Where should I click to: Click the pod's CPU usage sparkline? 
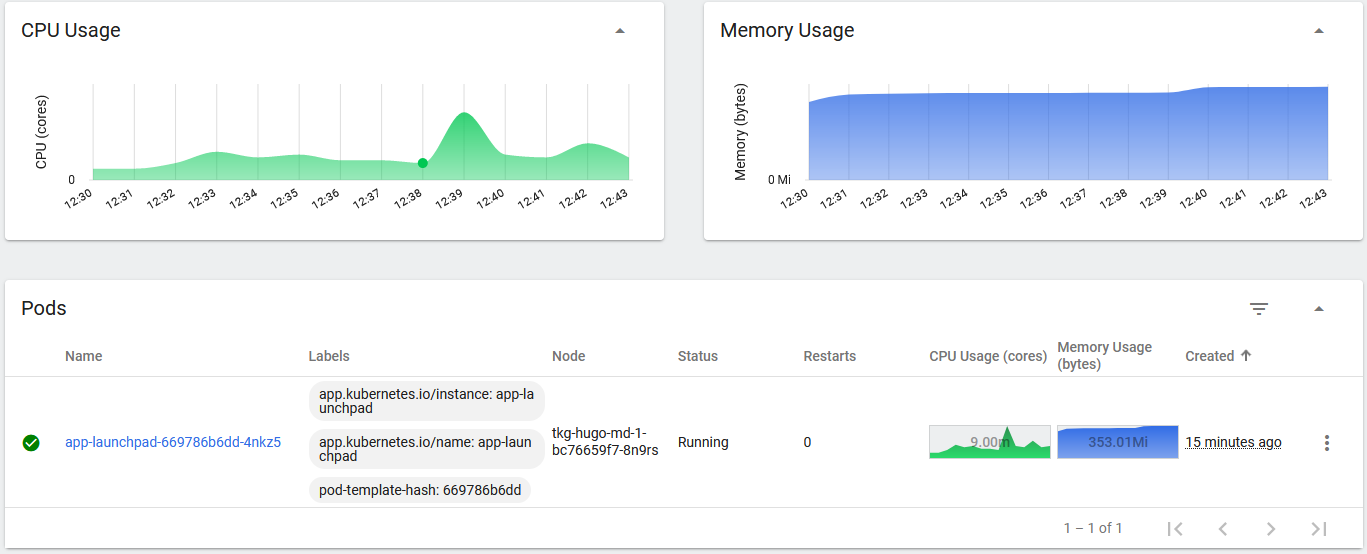pos(989,442)
